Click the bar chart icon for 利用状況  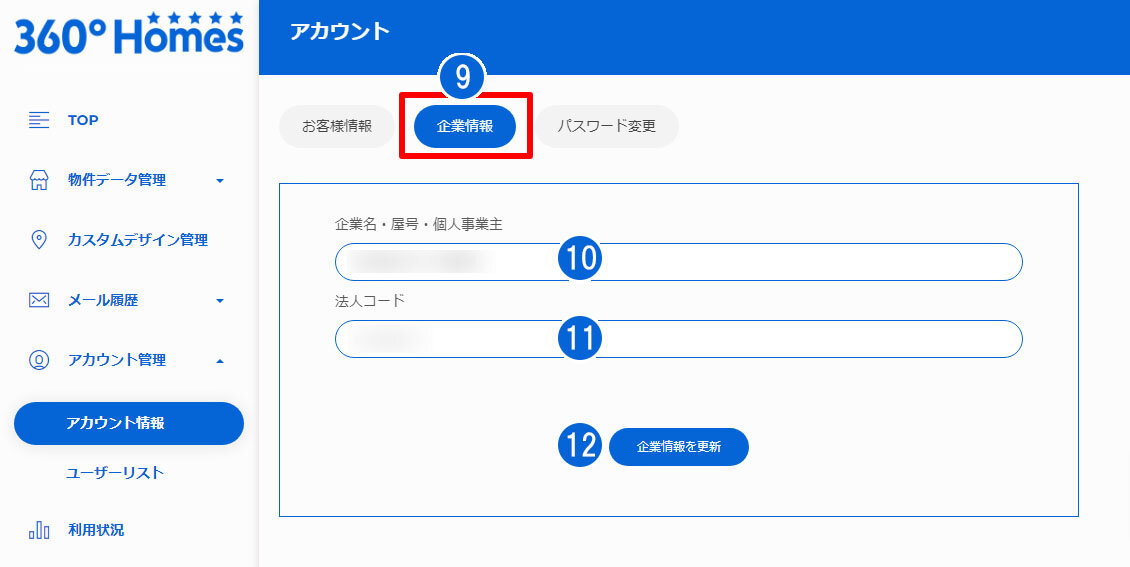point(39,530)
